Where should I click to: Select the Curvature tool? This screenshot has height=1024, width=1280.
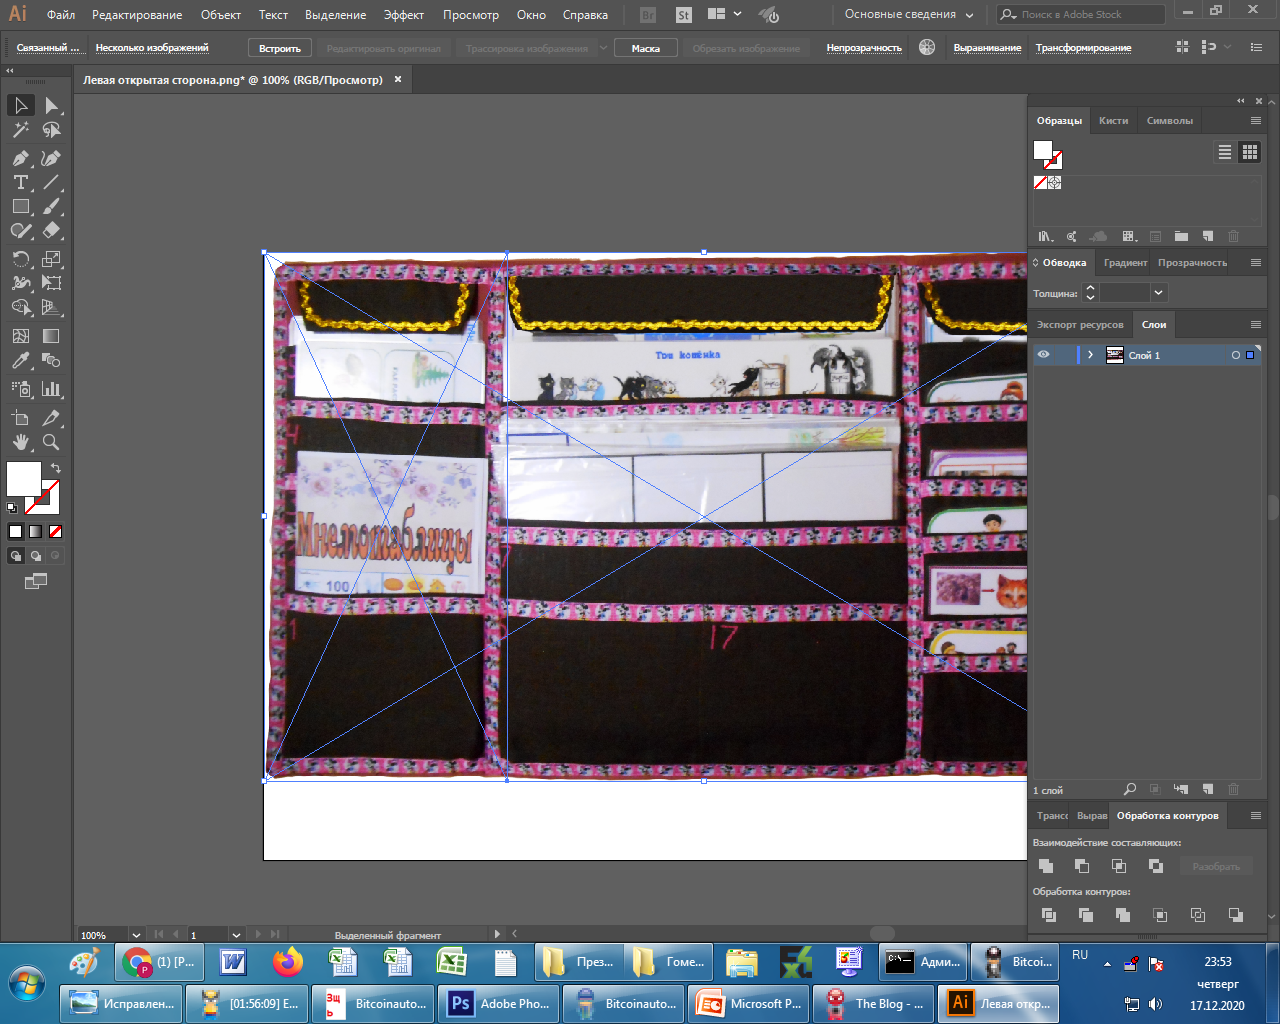point(52,158)
